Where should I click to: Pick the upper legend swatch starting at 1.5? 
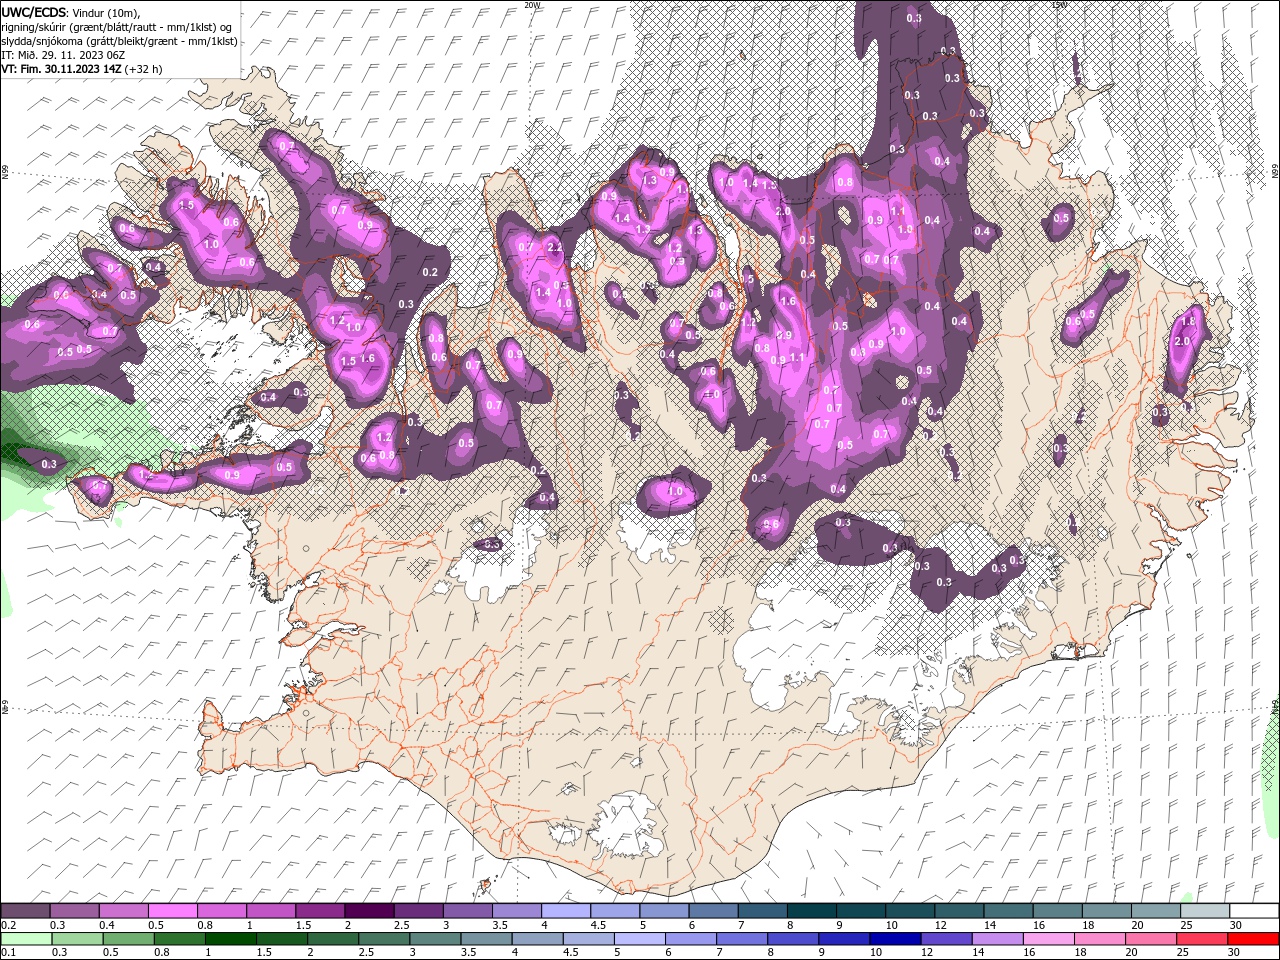pos(319,911)
